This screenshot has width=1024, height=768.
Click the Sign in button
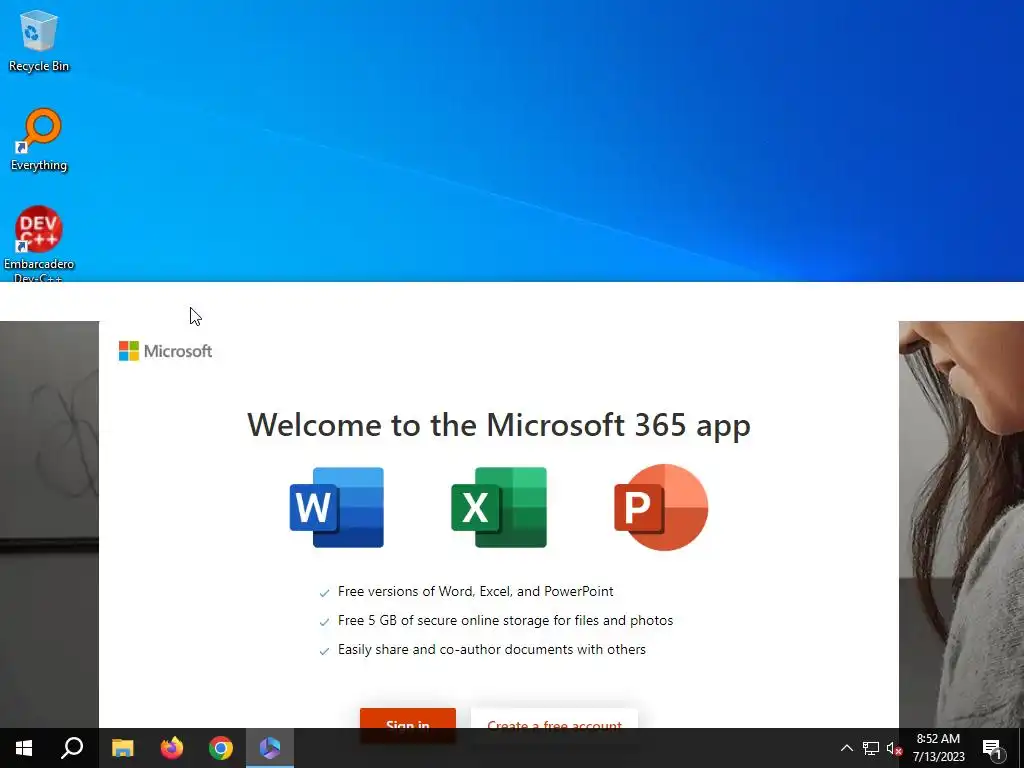408,718
